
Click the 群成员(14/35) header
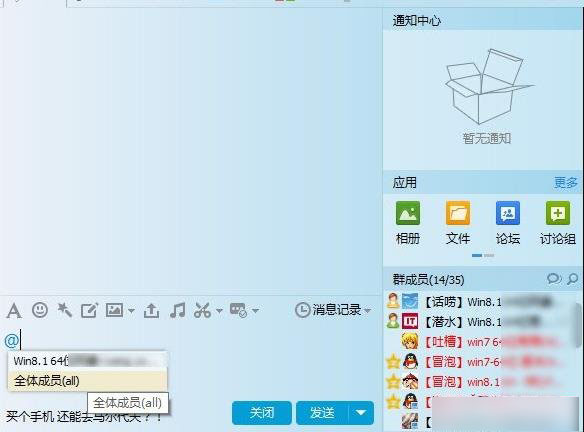(x=428, y=279)
